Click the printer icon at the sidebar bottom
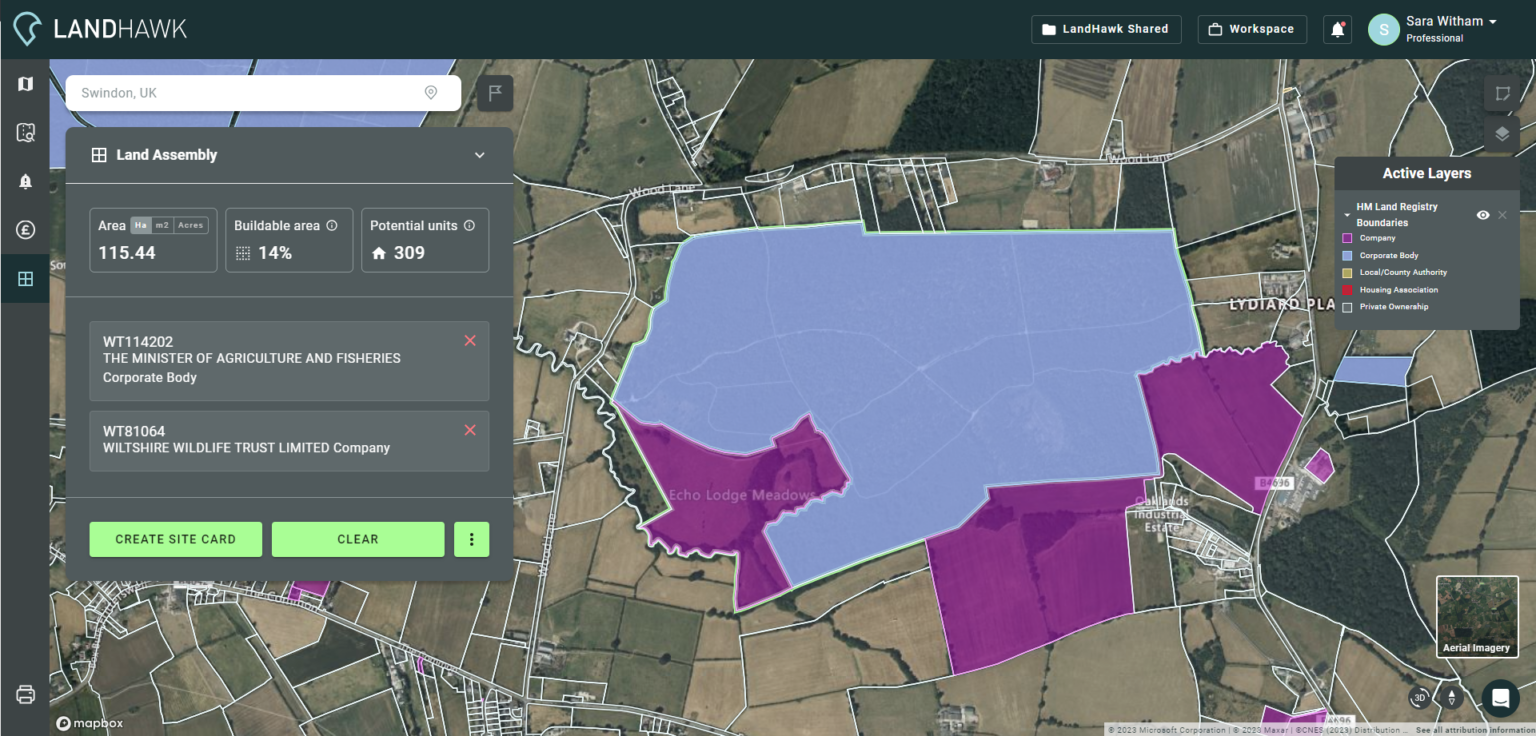 [x=25, y=694]
